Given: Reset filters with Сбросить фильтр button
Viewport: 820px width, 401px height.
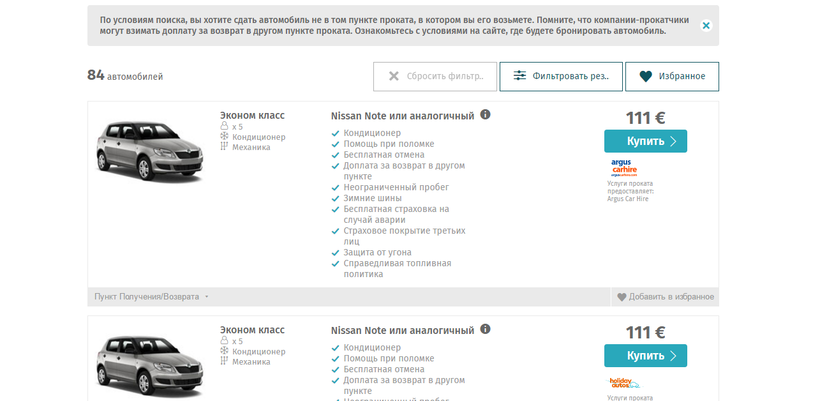Looking at the screenshot, I should [436, 76].
